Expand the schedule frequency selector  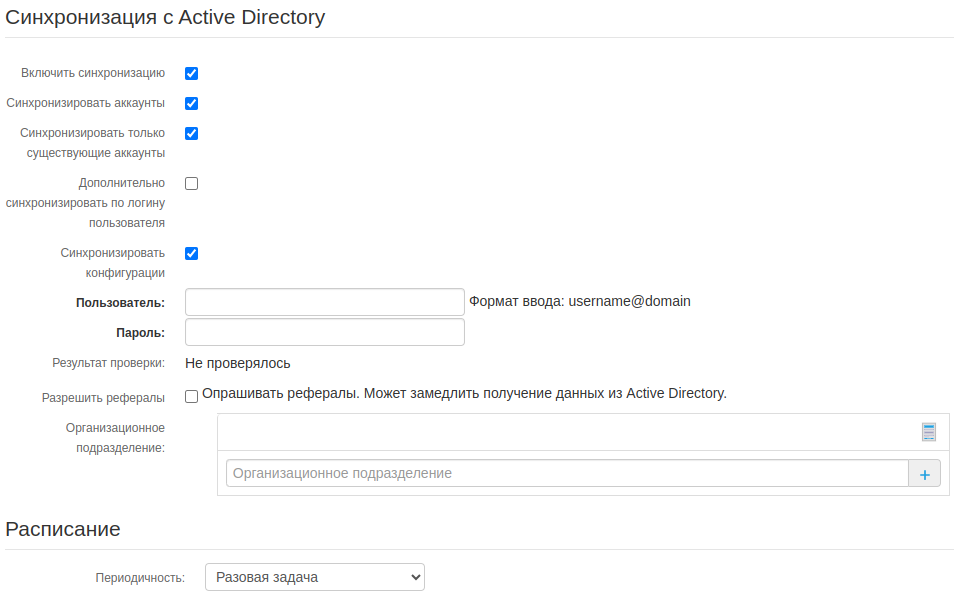pos(314,577)
